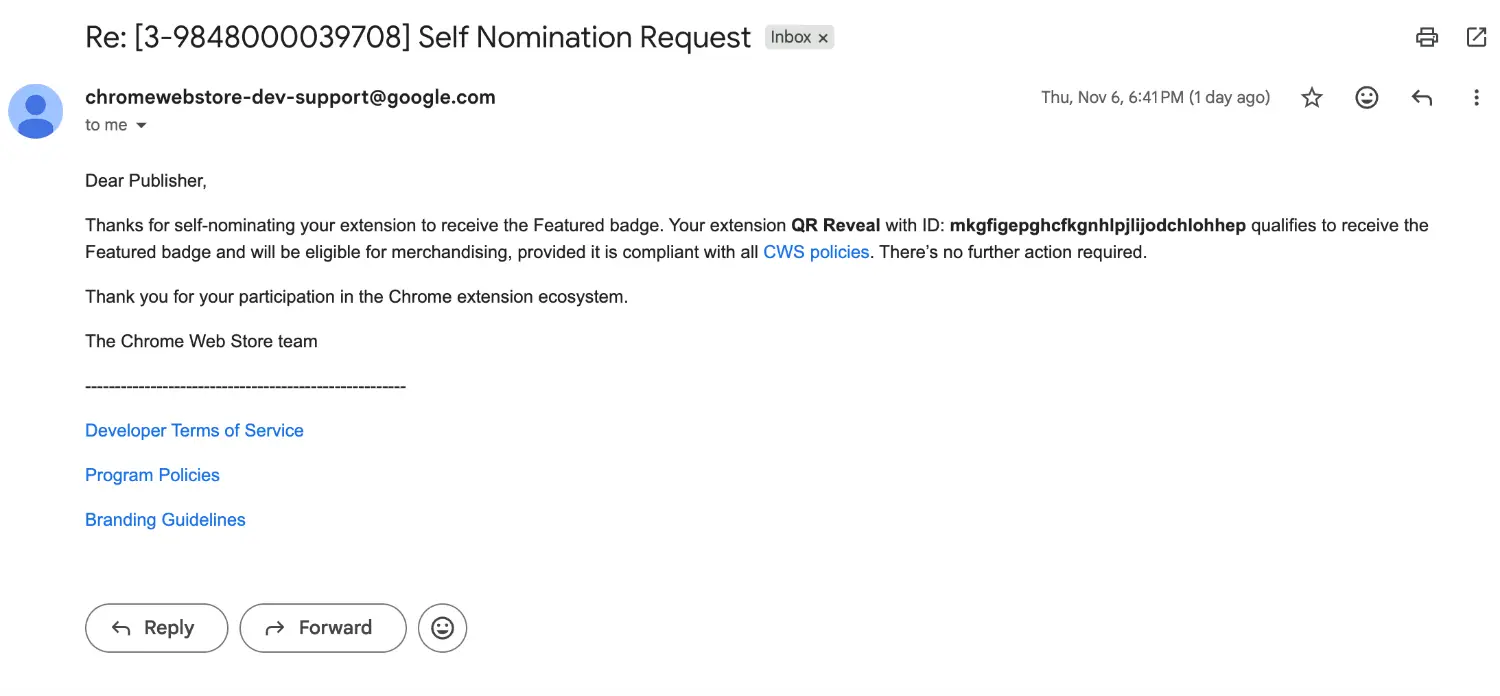Remove the Inbox label from the message
The image size is (1500, 696).
click(823, 38)
